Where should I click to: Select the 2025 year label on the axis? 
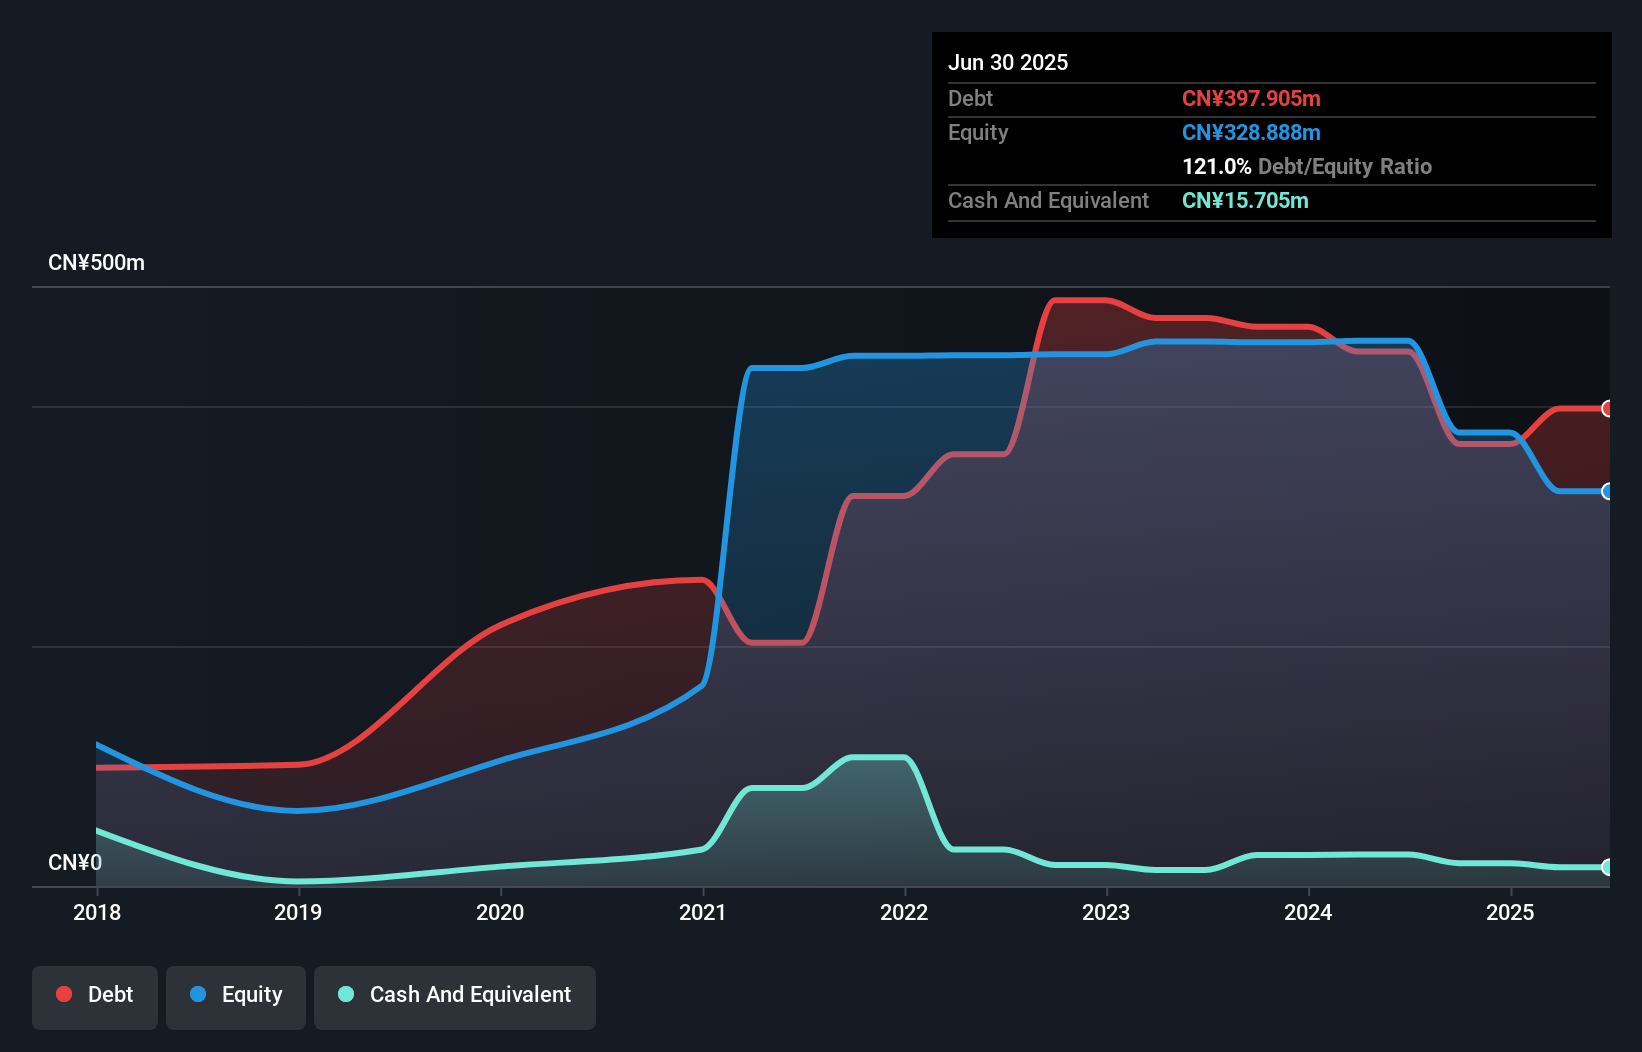(x=1512, y=912)
